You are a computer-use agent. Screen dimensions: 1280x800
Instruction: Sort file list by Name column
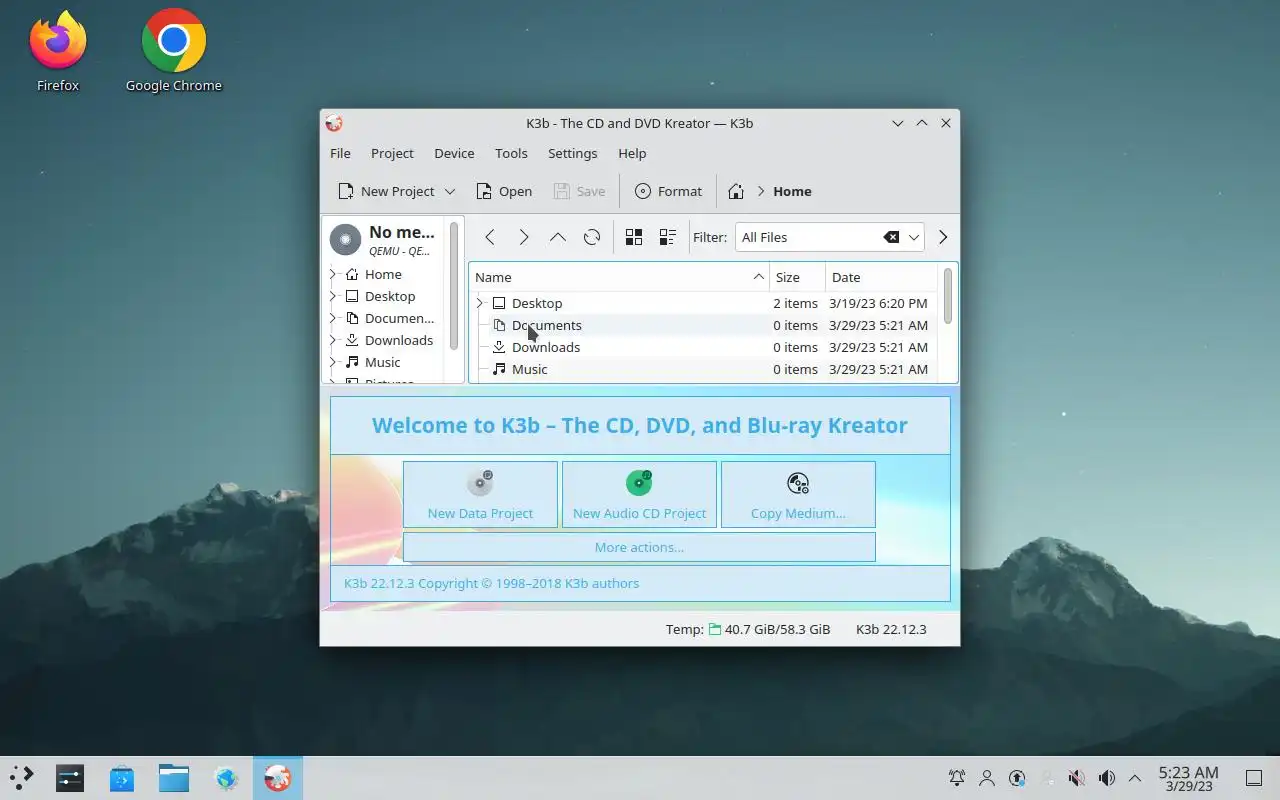[x=619, y=277]
